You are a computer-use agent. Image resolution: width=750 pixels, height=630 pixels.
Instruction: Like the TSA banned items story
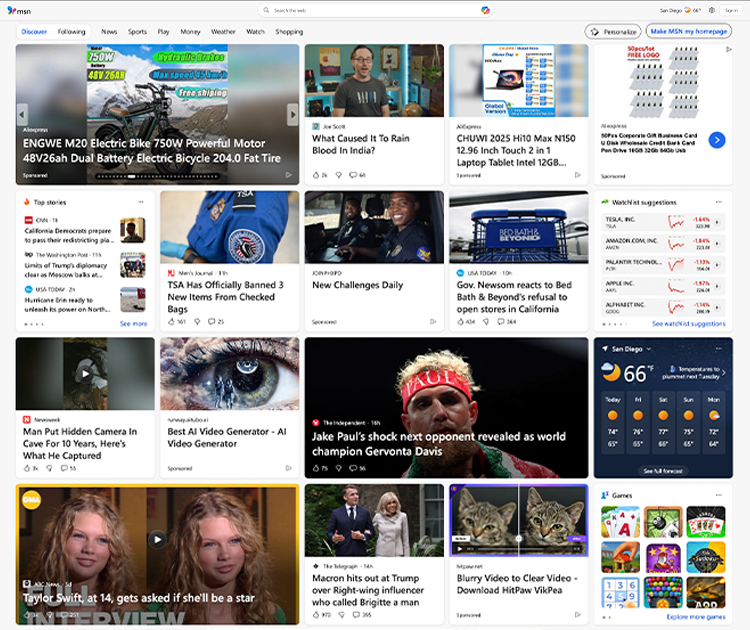171,321
